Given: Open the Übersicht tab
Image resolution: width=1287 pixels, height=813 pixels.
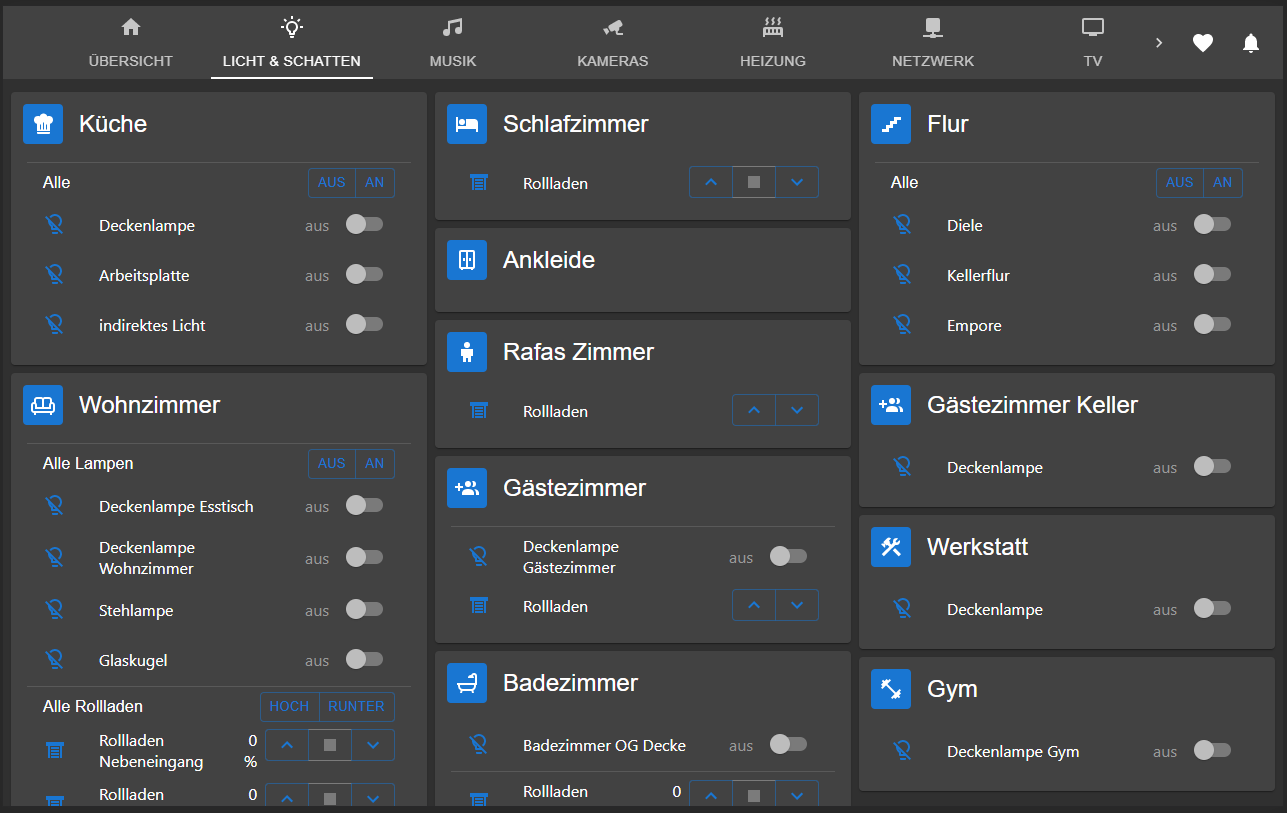Looking at the screenshot, I should 131,43.
